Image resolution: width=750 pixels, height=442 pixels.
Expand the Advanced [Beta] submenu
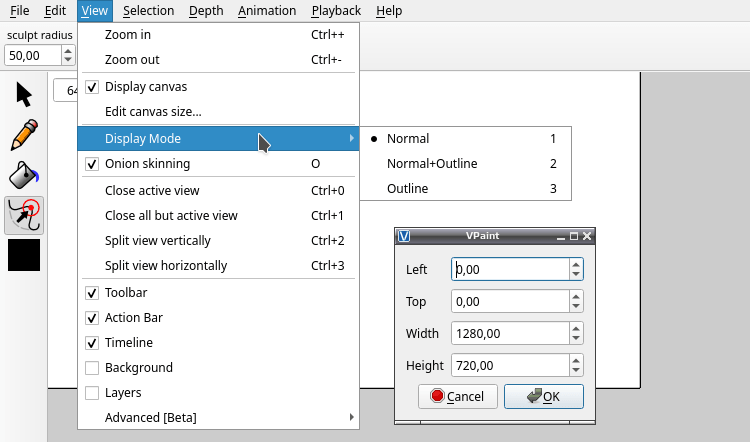click(x=218, y=418)
